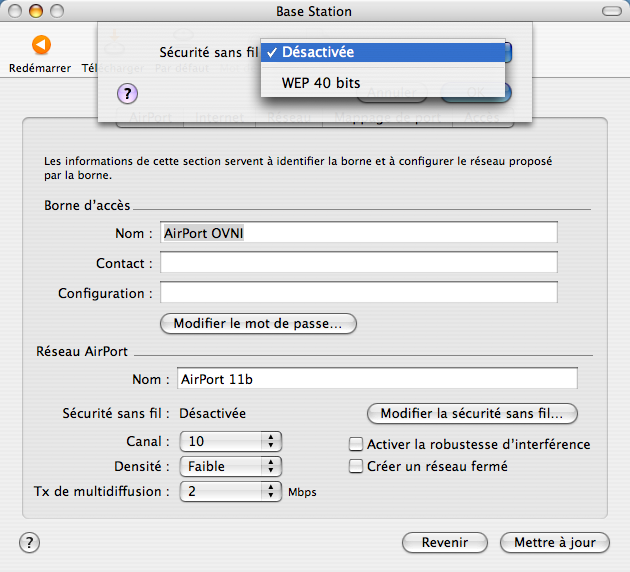The height and width of the screenshot is (572, 630).
Task: Click the Borne d'accès Nom field
Action: coord(359,232)
